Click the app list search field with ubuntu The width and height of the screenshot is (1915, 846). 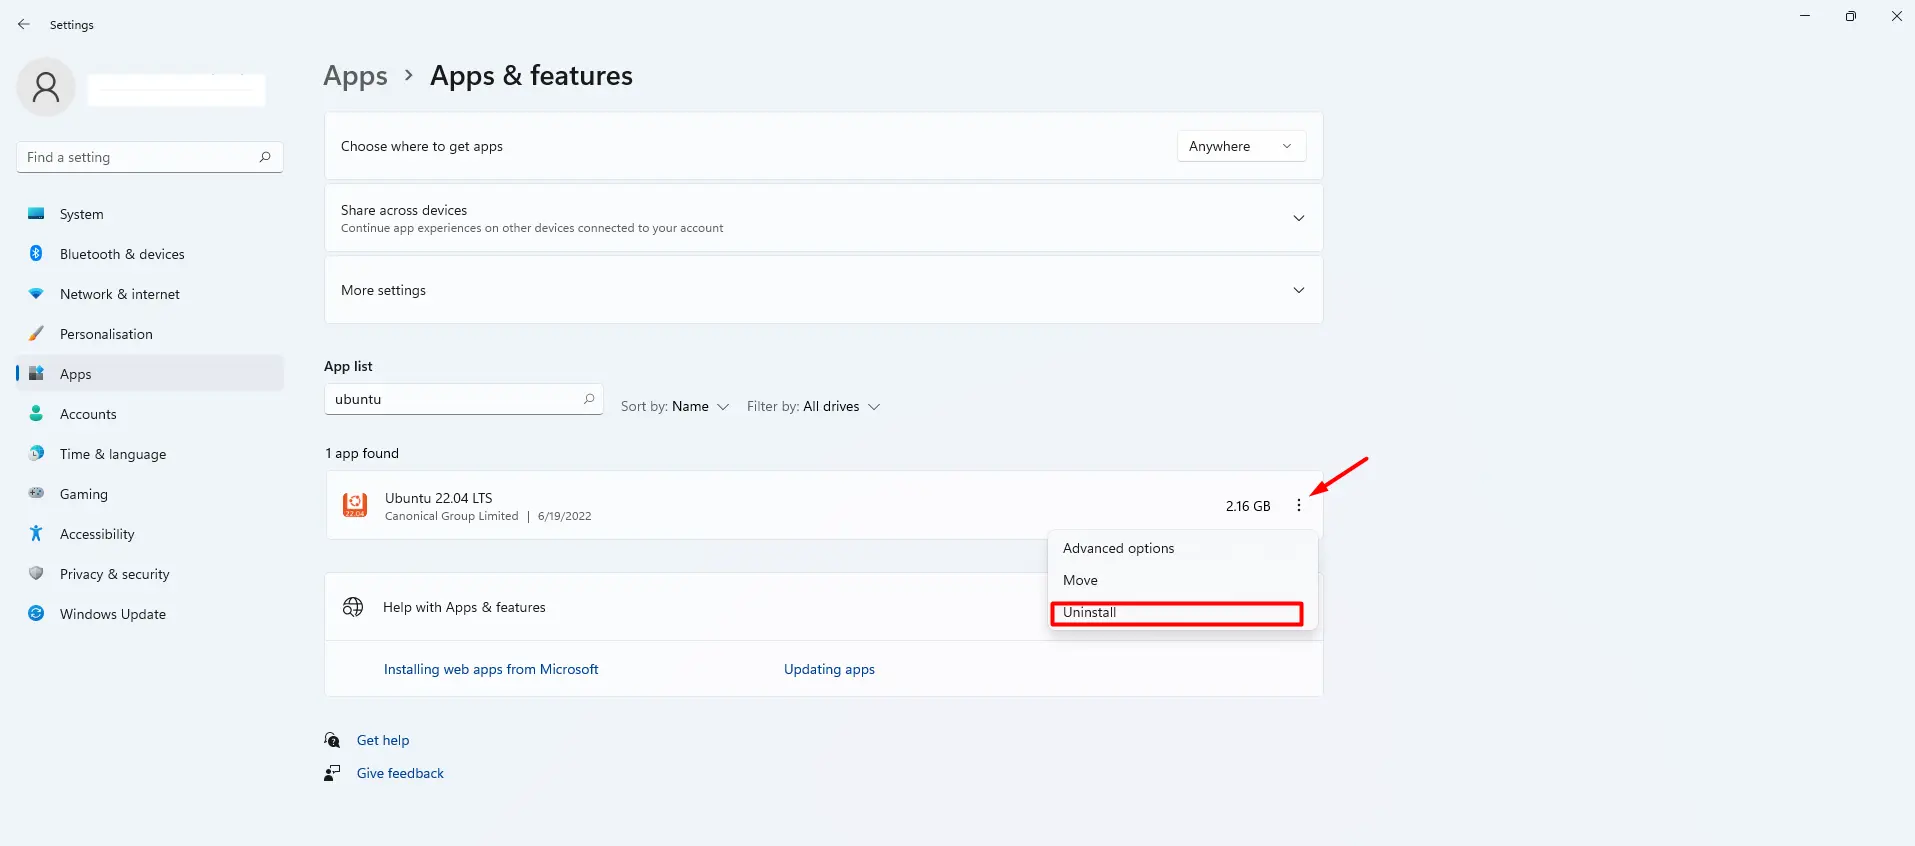463,399
